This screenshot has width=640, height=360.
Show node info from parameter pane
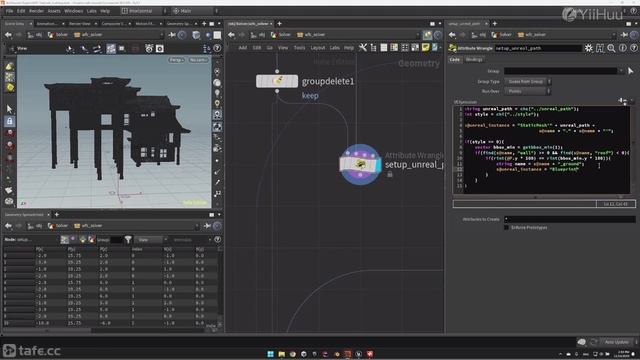point(622,48)
